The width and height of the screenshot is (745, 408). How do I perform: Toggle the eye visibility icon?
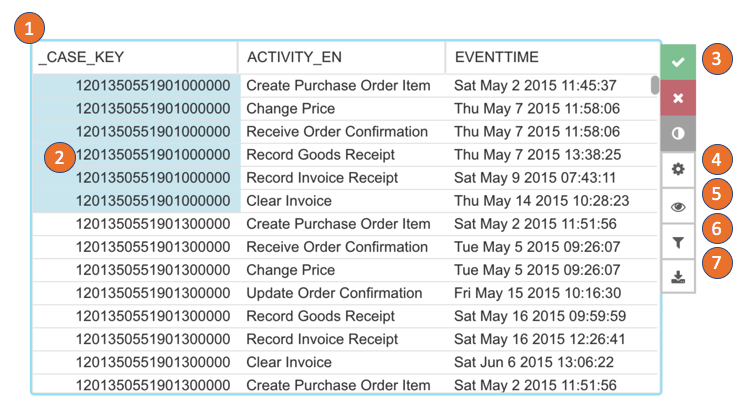pos(678,206)
